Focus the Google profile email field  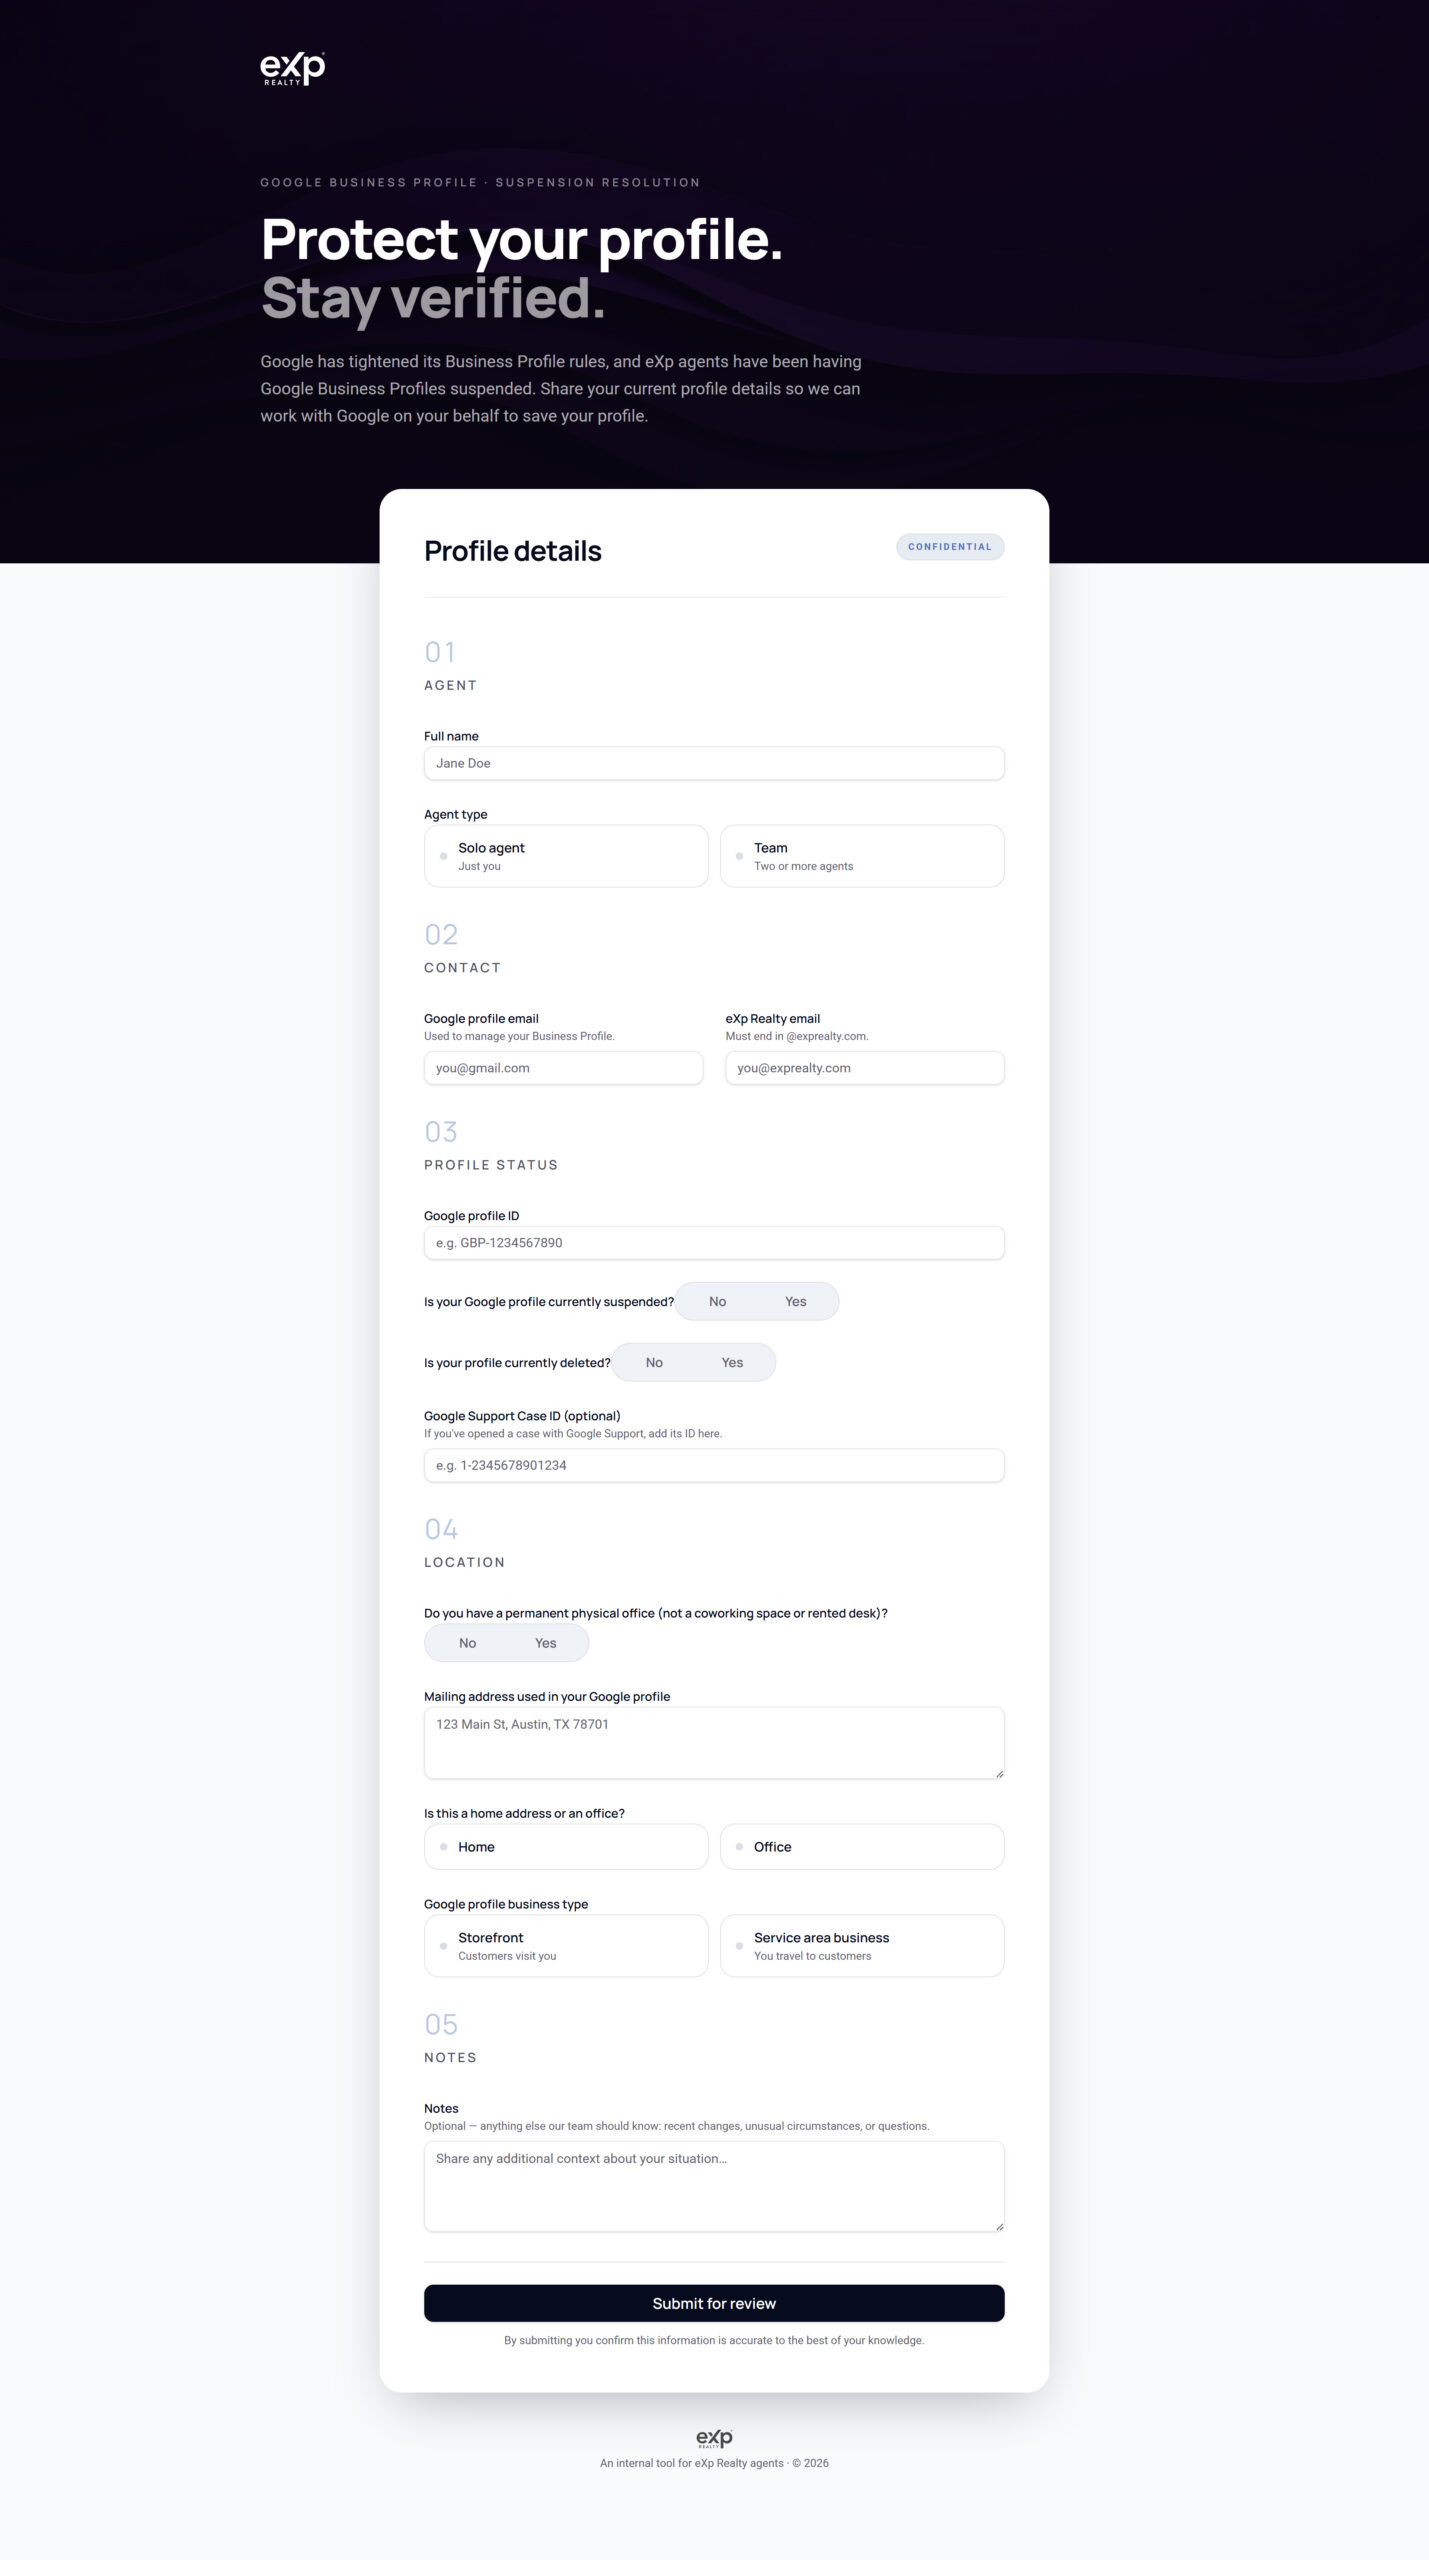coord(563,1068)
